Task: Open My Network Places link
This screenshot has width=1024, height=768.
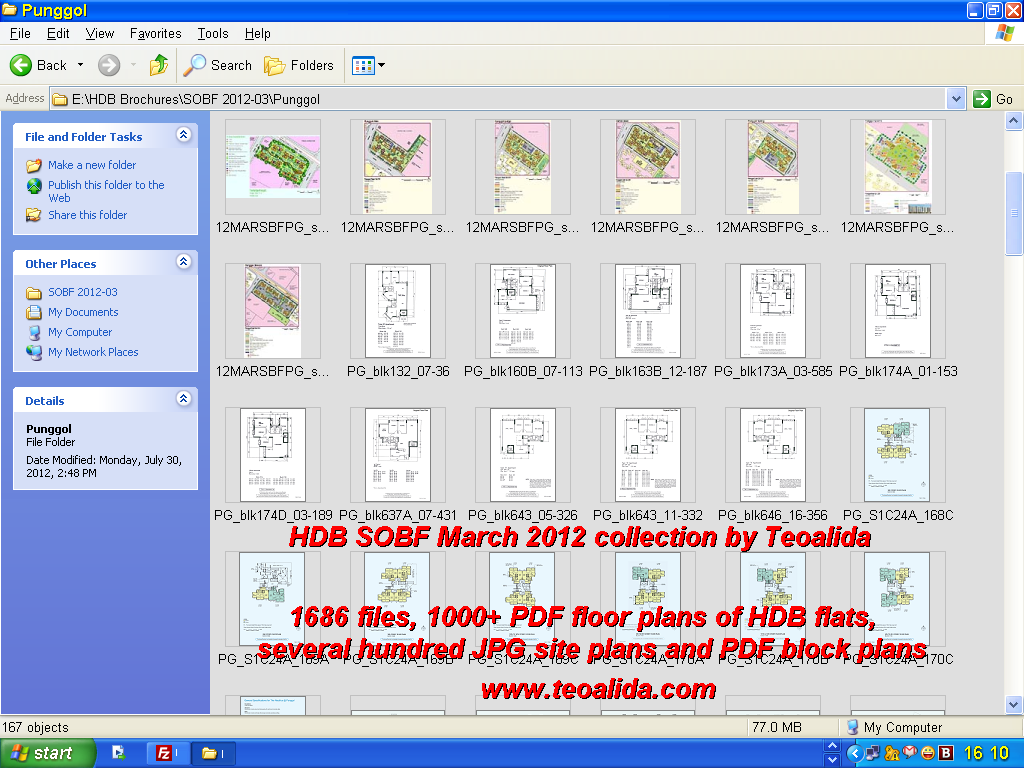Action: [x=93, y=352]
